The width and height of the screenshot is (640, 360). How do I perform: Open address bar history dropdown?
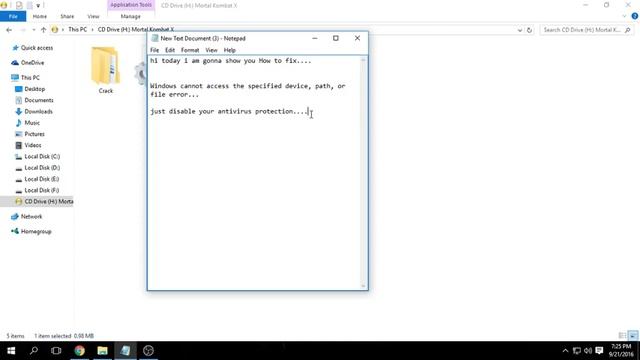tap(520, 30)
